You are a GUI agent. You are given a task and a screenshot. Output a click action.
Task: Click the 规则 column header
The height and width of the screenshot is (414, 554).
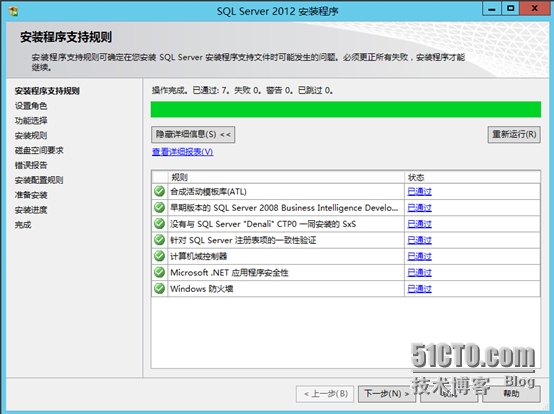pyautogui.click(x=286, y=177)
